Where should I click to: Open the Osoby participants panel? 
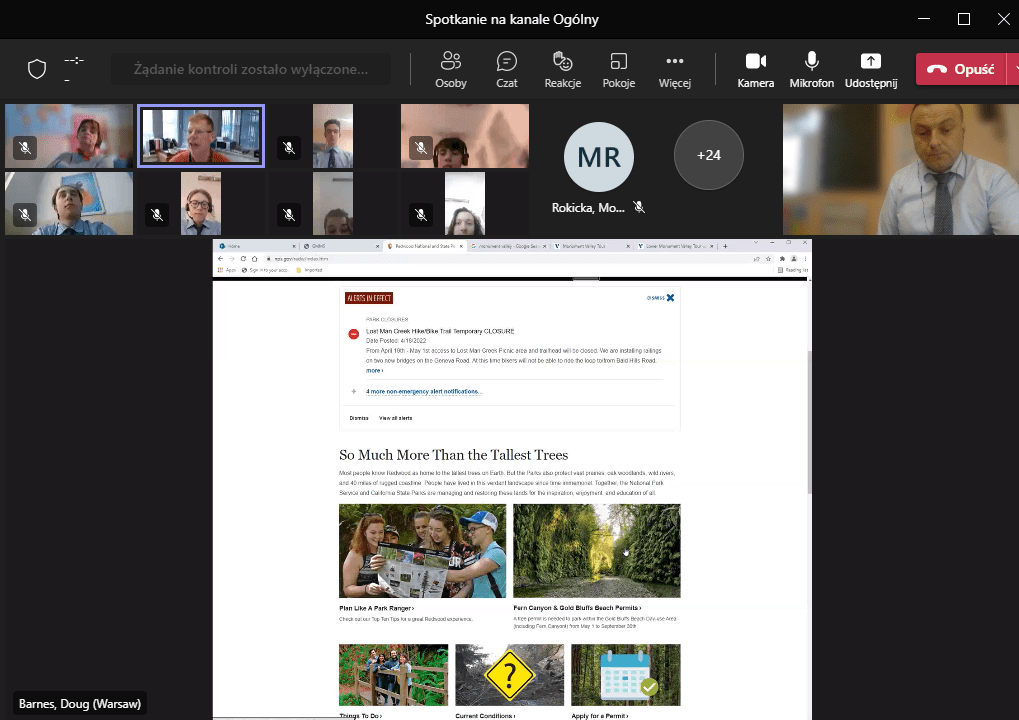tap(450, 69)
